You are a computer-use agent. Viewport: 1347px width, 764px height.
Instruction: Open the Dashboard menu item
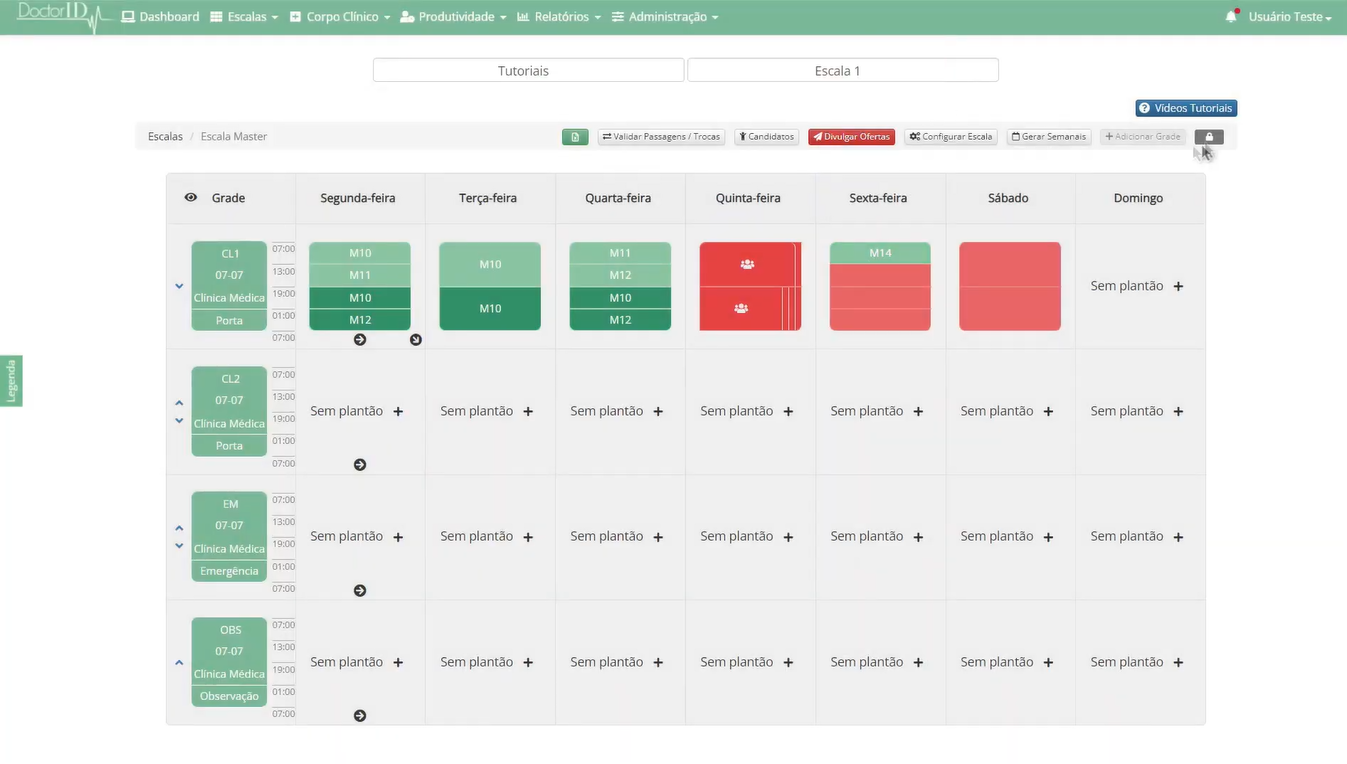click(160, 17)
